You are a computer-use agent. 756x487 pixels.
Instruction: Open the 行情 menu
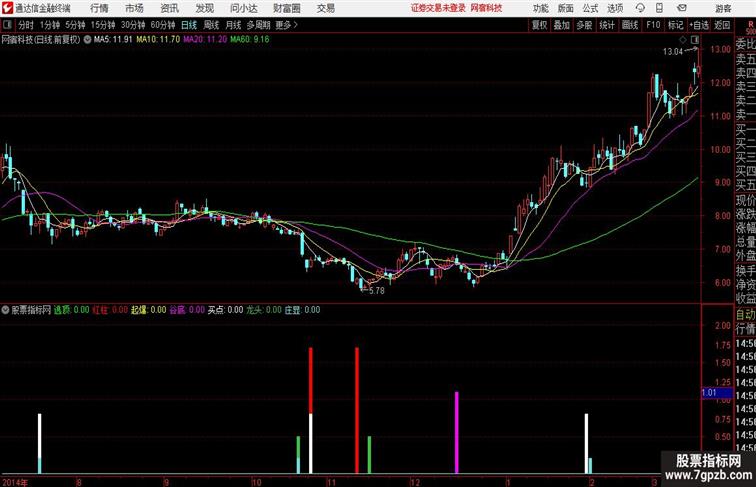(x=99, y=8)
